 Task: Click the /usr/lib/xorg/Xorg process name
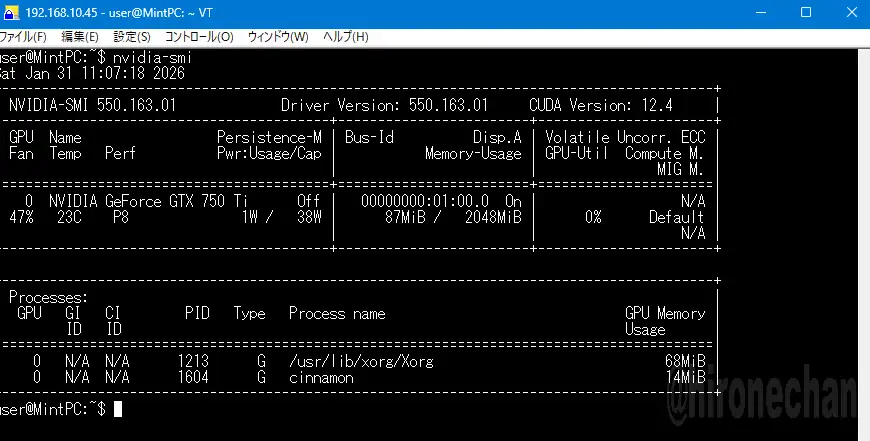pyautogui.click(x=361, y=361)
